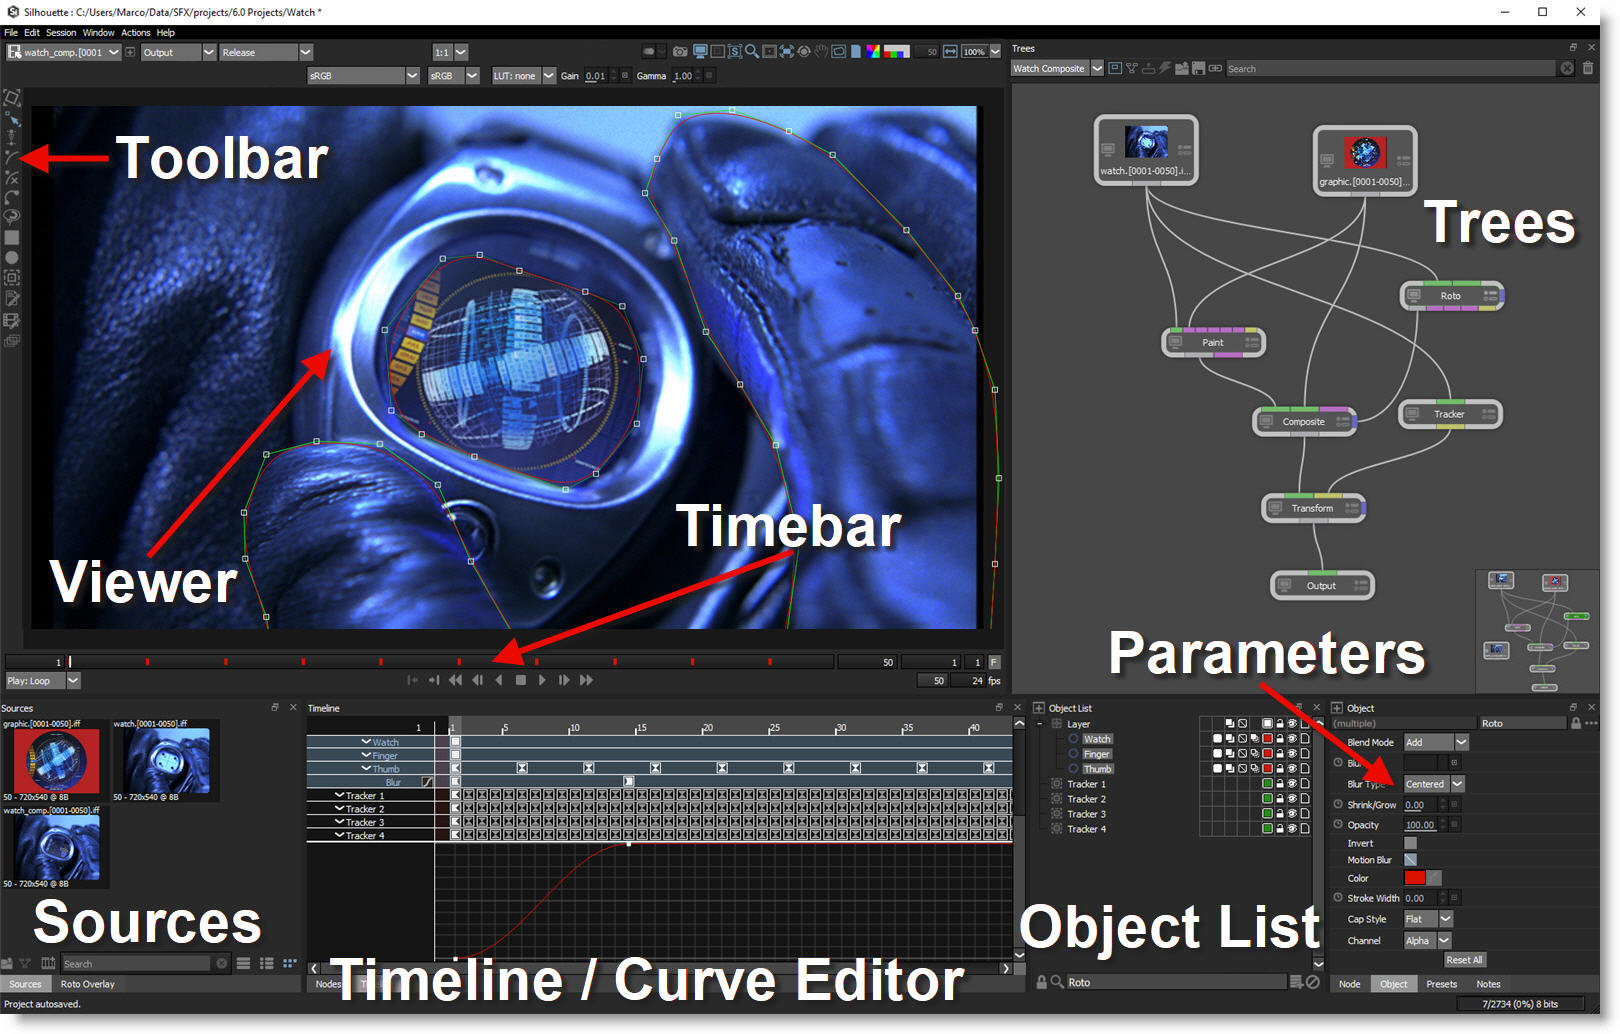Click the RGB channels color icon above viewer

coord(873,52)
